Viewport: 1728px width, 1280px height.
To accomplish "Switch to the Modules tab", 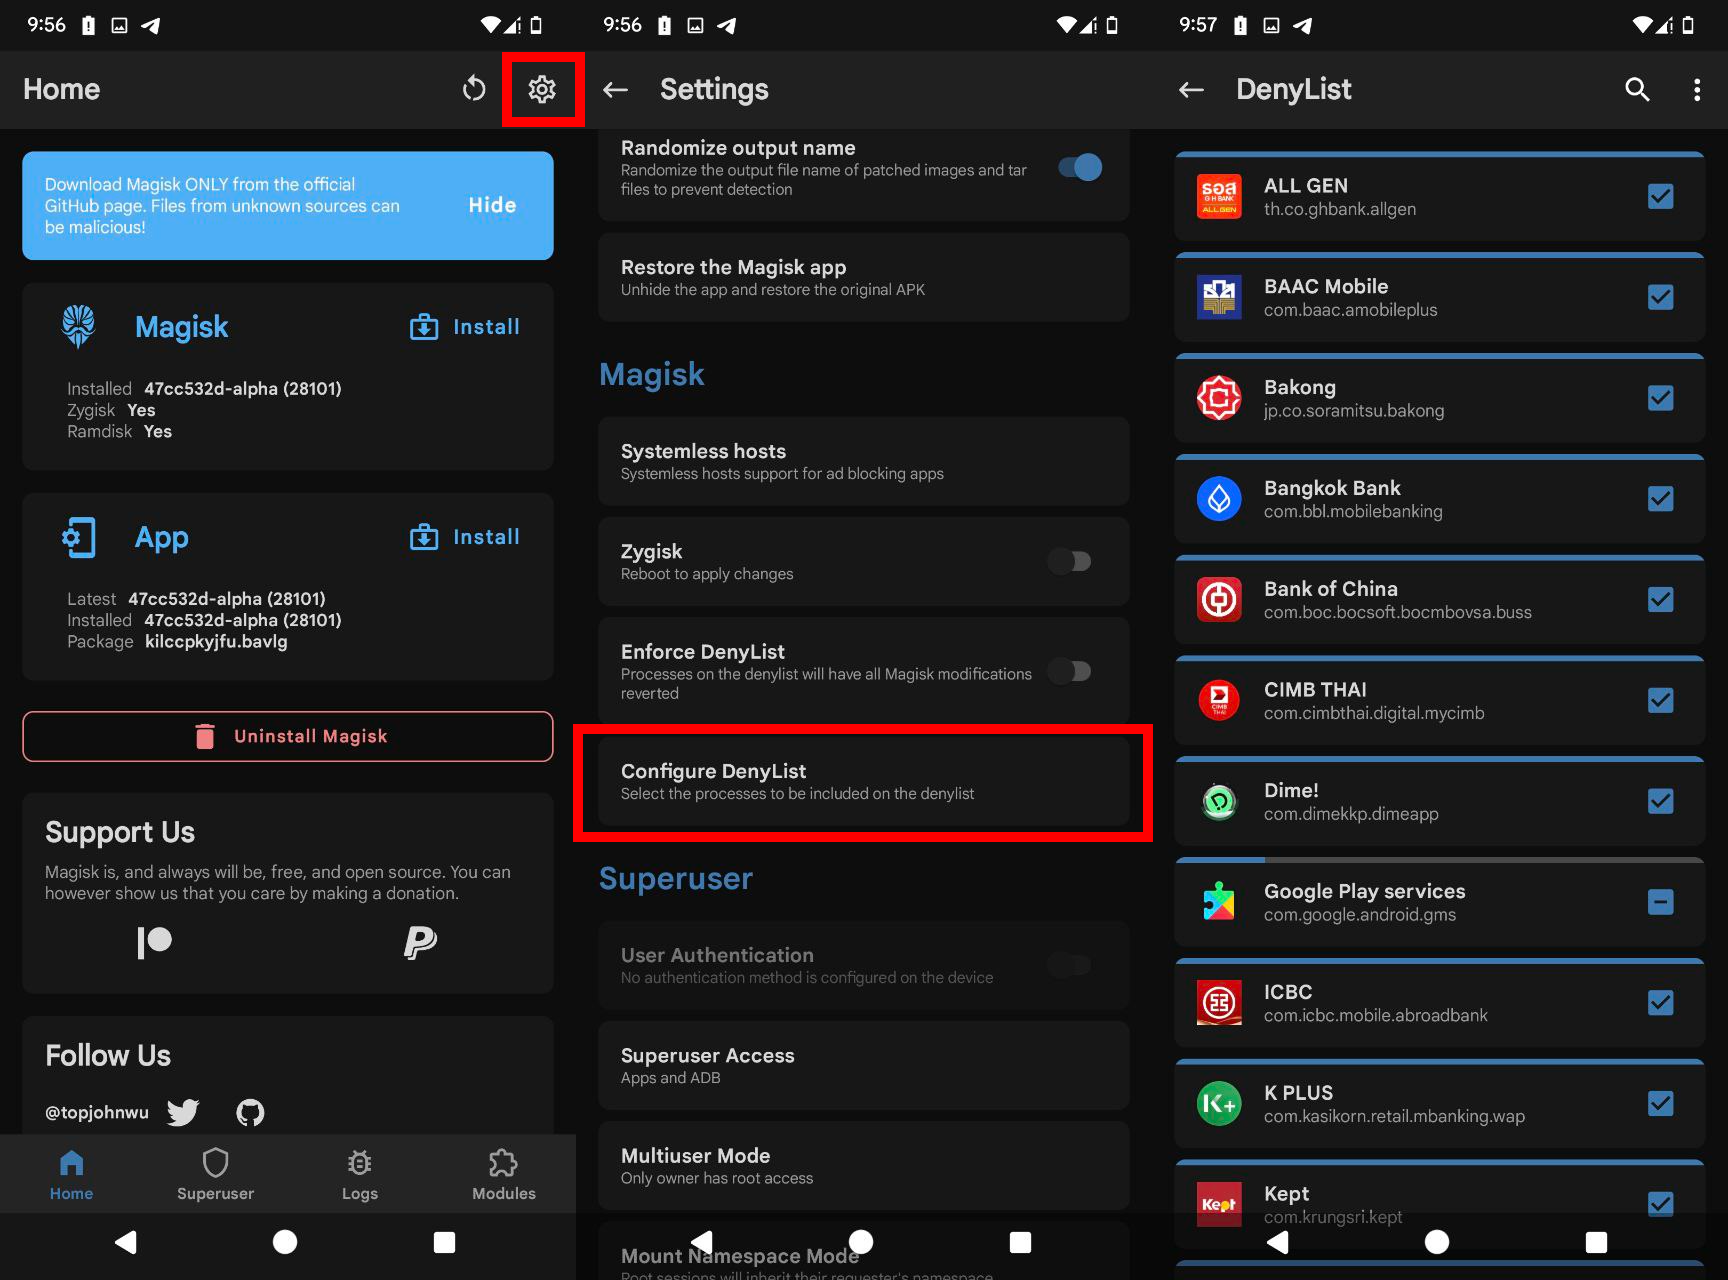I will click(x=503, y=1174).
